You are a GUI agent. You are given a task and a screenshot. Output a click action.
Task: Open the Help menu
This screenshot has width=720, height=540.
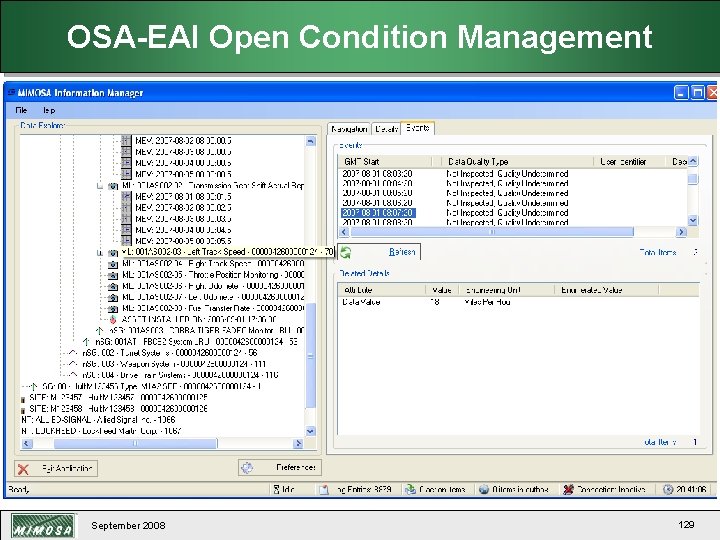point(49,110)
